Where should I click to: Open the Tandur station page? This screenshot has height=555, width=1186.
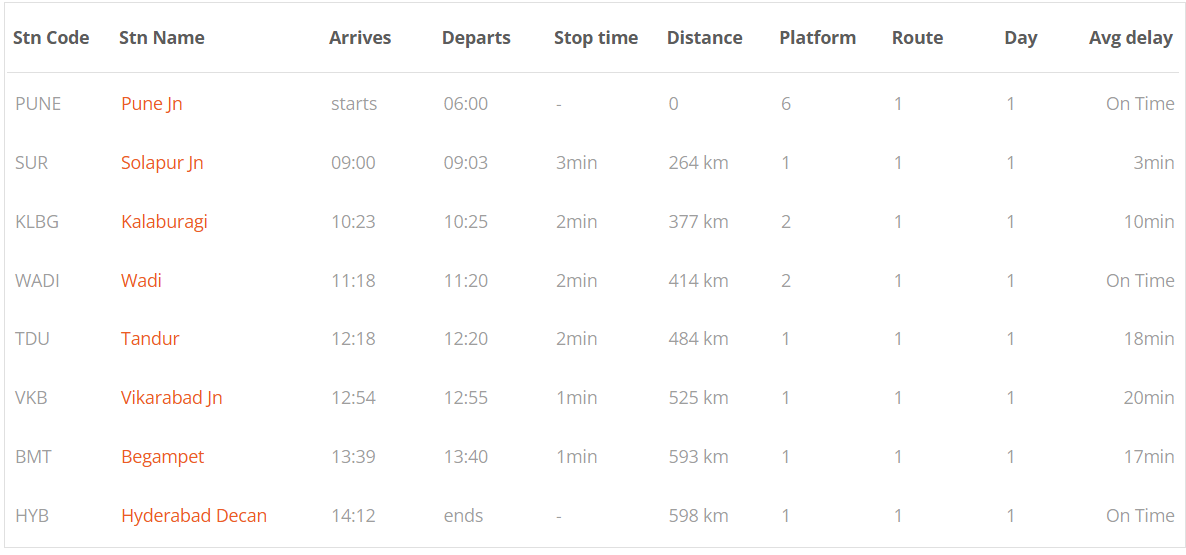point(150,340)
